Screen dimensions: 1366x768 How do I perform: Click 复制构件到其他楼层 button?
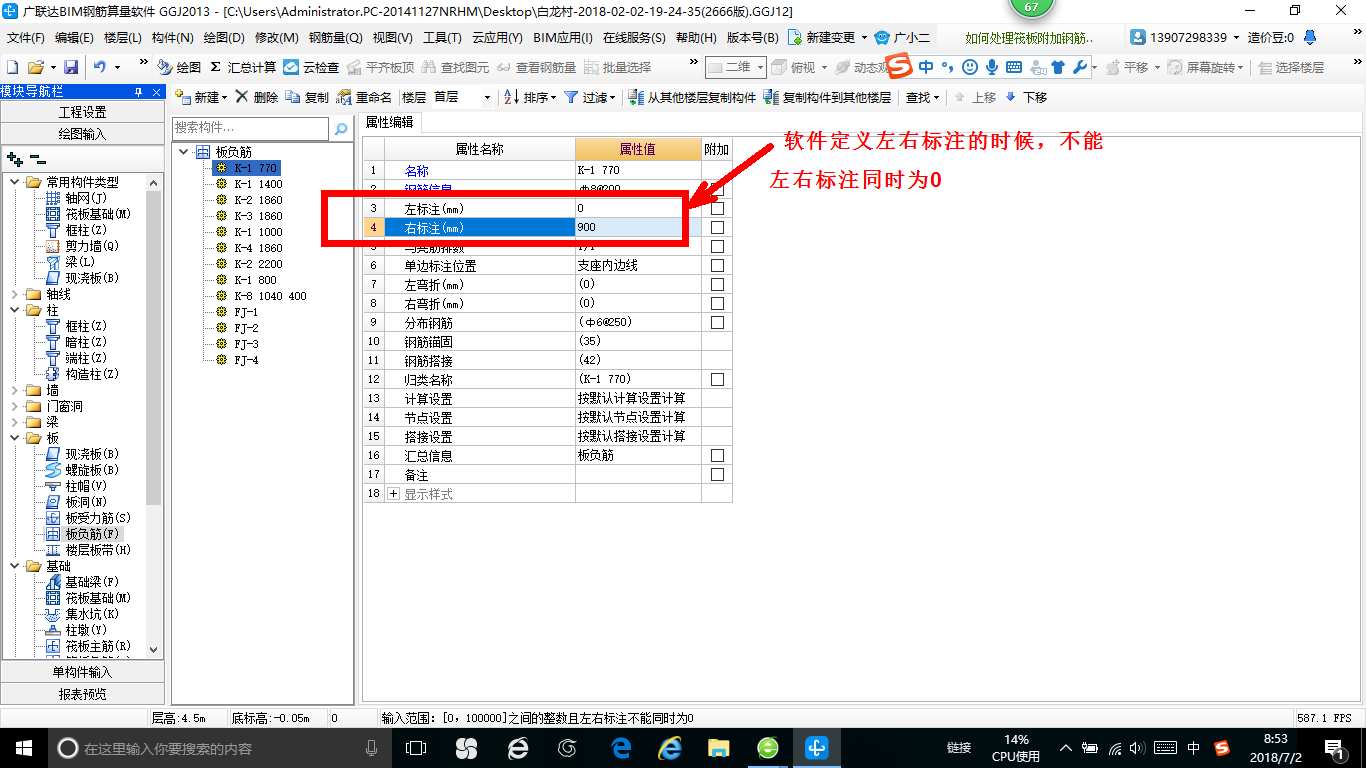827,97
